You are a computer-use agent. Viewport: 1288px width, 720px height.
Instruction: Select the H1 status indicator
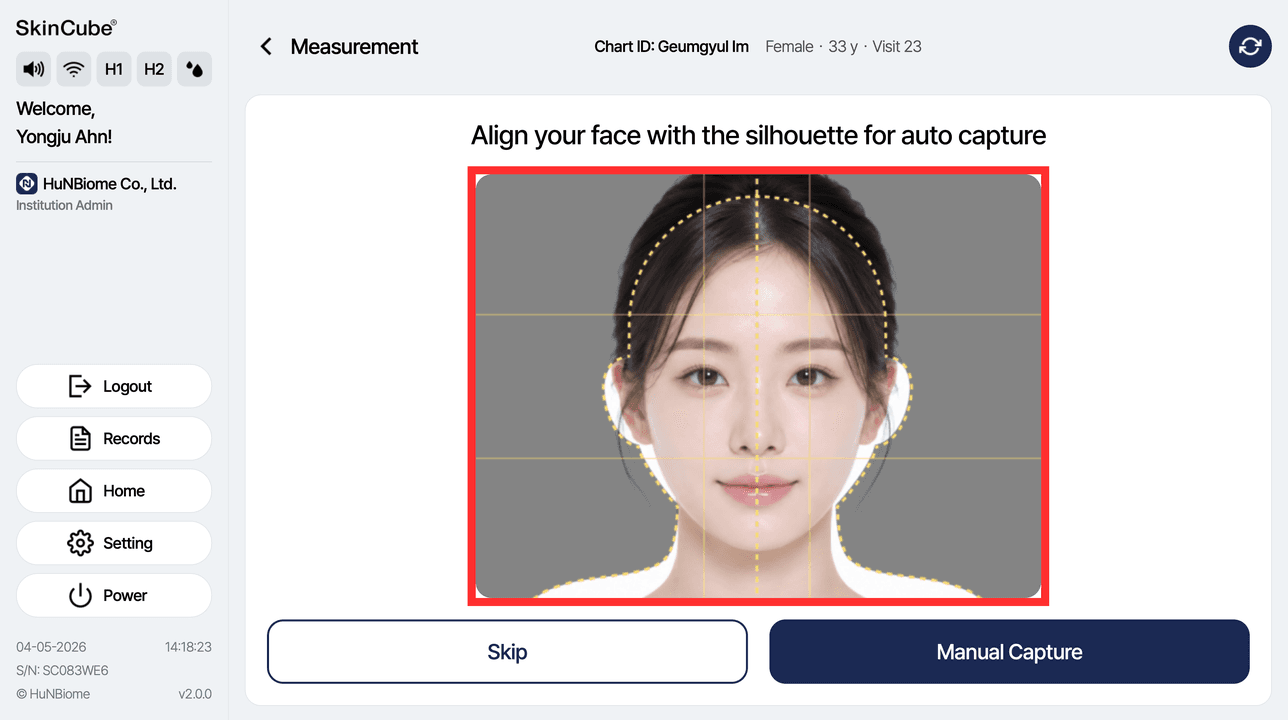pyautogui.click(x=114, y=69)
